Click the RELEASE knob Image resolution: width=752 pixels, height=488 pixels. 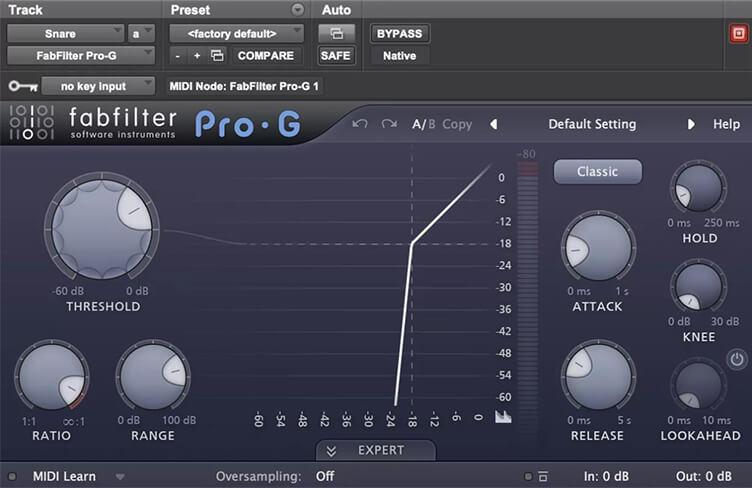coord(599,376)
